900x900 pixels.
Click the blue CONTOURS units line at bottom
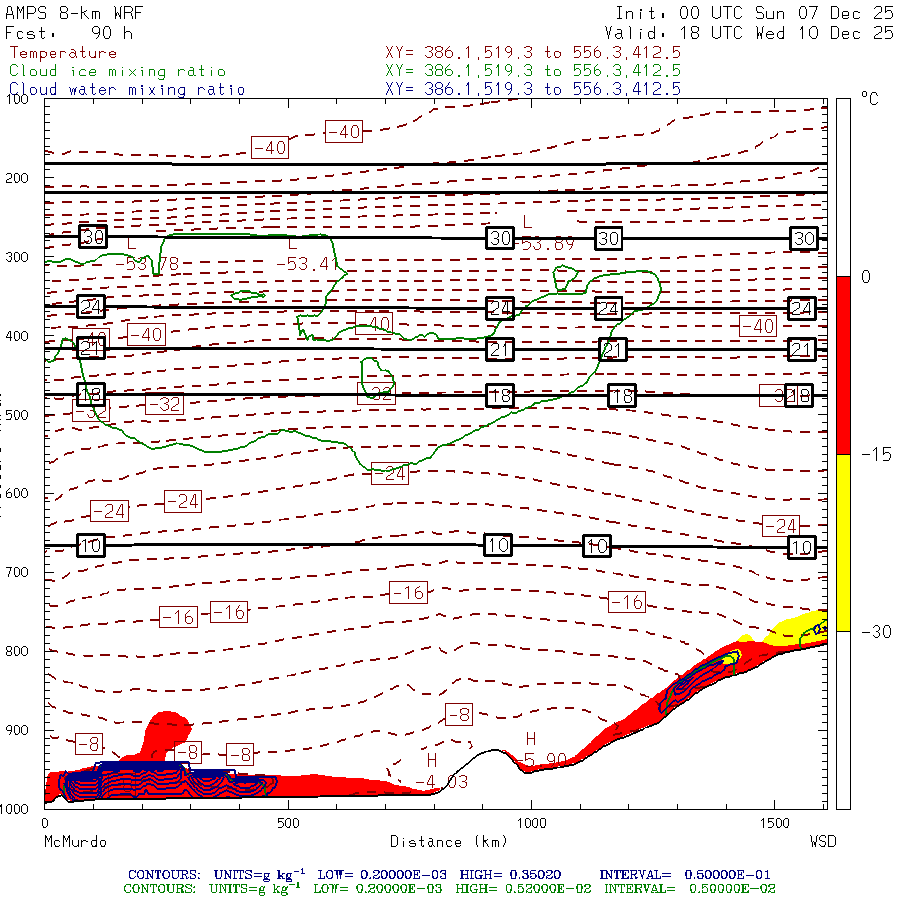pos(449,875)
